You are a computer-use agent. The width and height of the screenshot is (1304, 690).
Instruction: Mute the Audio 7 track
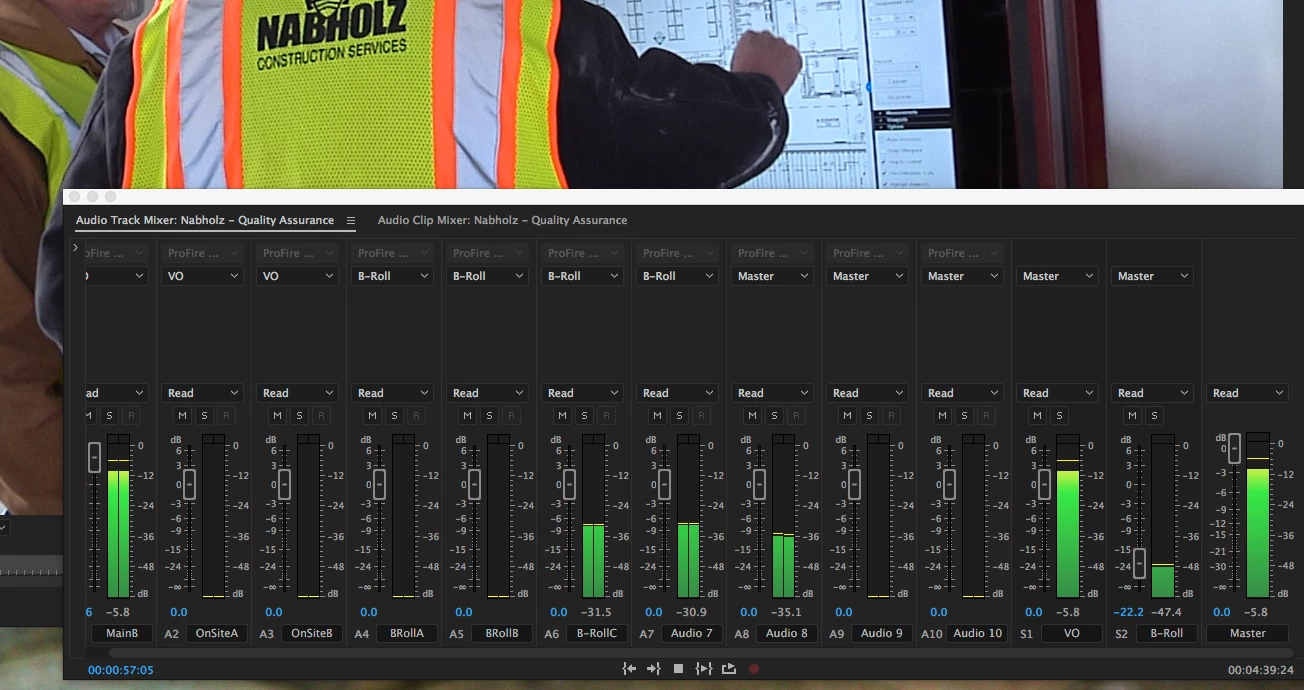coord(657,416)
